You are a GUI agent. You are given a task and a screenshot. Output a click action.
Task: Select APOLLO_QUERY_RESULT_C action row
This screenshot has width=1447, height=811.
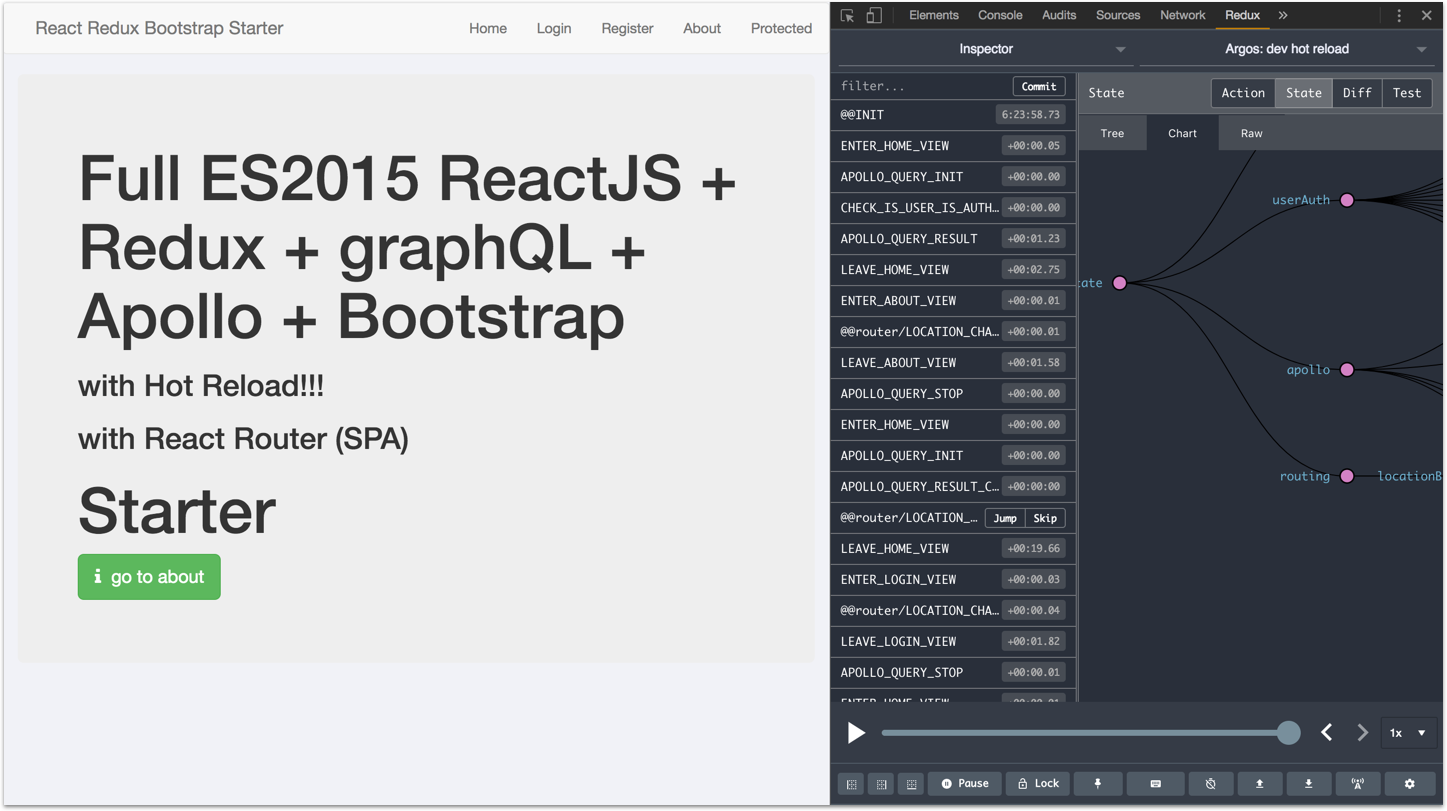tap(953, 487)
